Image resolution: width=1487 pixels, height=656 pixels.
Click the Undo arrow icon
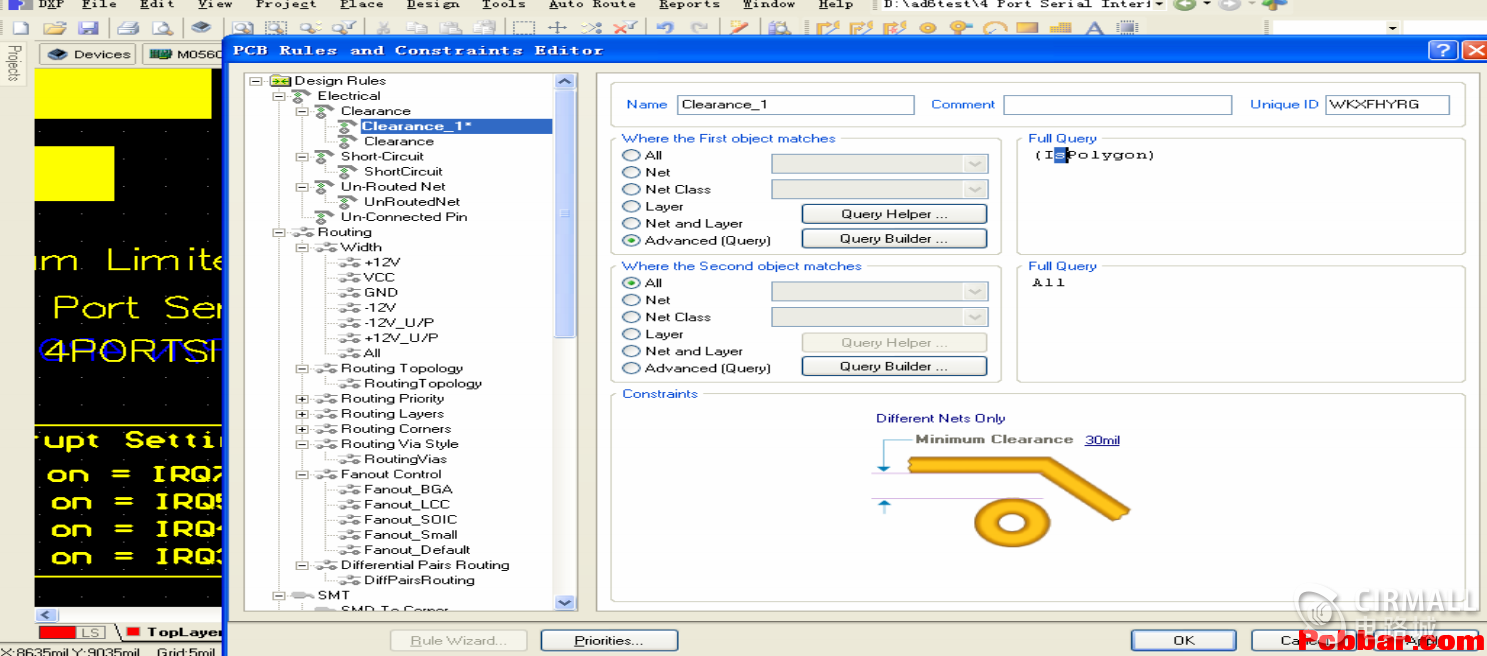pyautogui.click(x=665, y=28)
